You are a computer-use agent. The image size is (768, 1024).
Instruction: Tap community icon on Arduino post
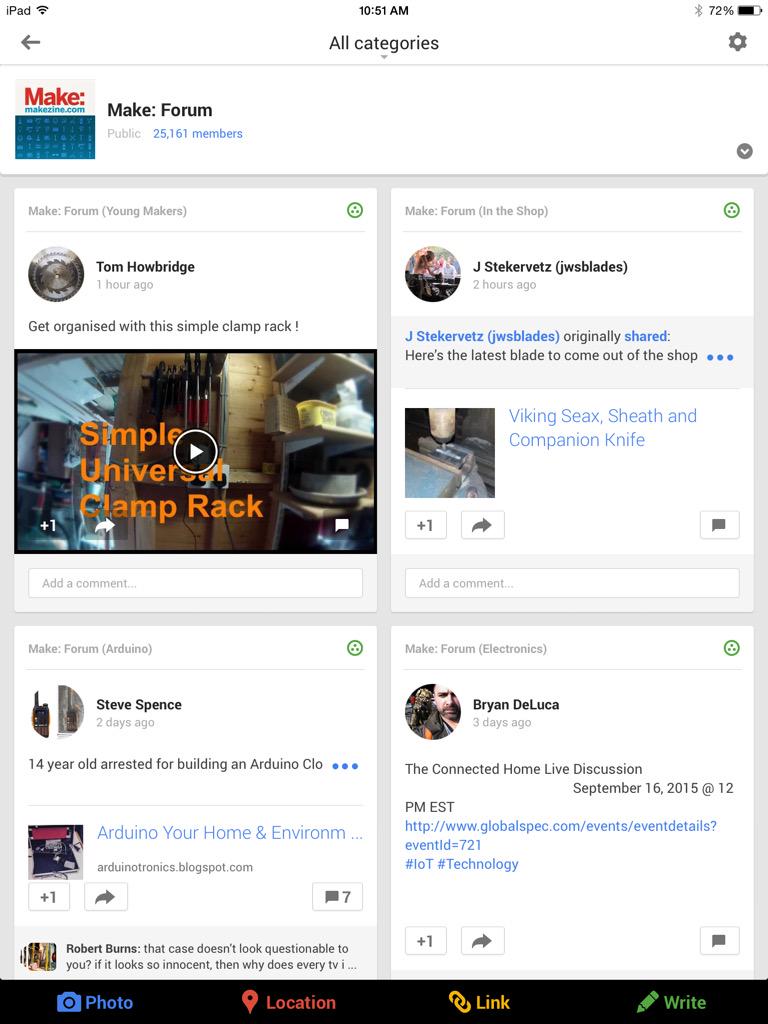[355, 648]
